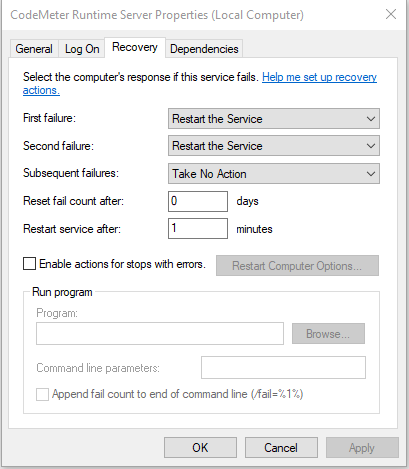Image resolution: width=409 pixels, height=469 pixels.
Task: Open the Subsequent failures dropdown
Action: click(274, 174)
